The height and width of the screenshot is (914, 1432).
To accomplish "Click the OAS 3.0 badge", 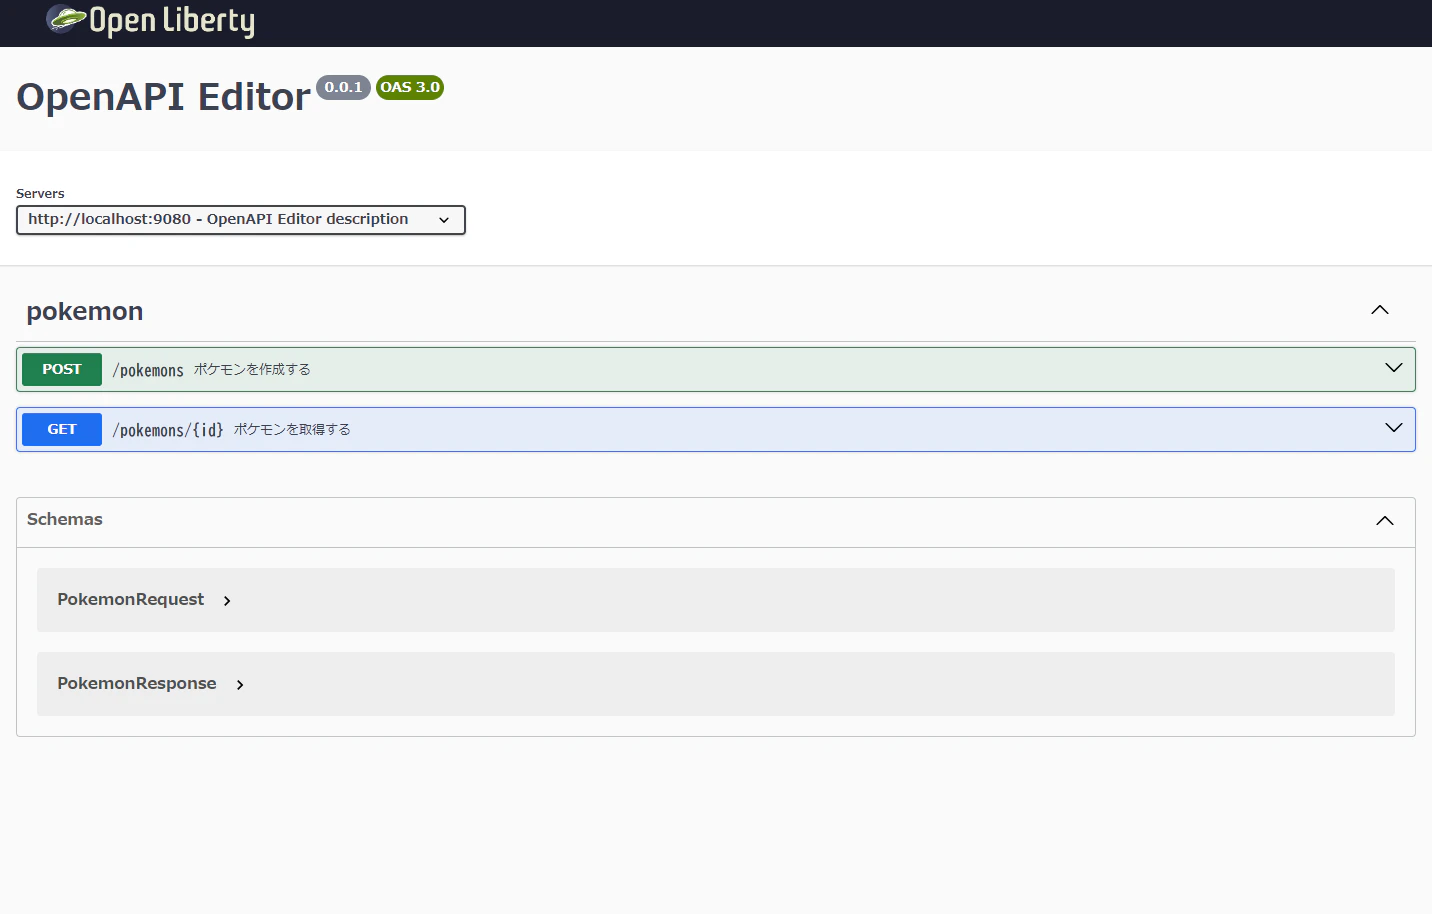I will [410, 87].
